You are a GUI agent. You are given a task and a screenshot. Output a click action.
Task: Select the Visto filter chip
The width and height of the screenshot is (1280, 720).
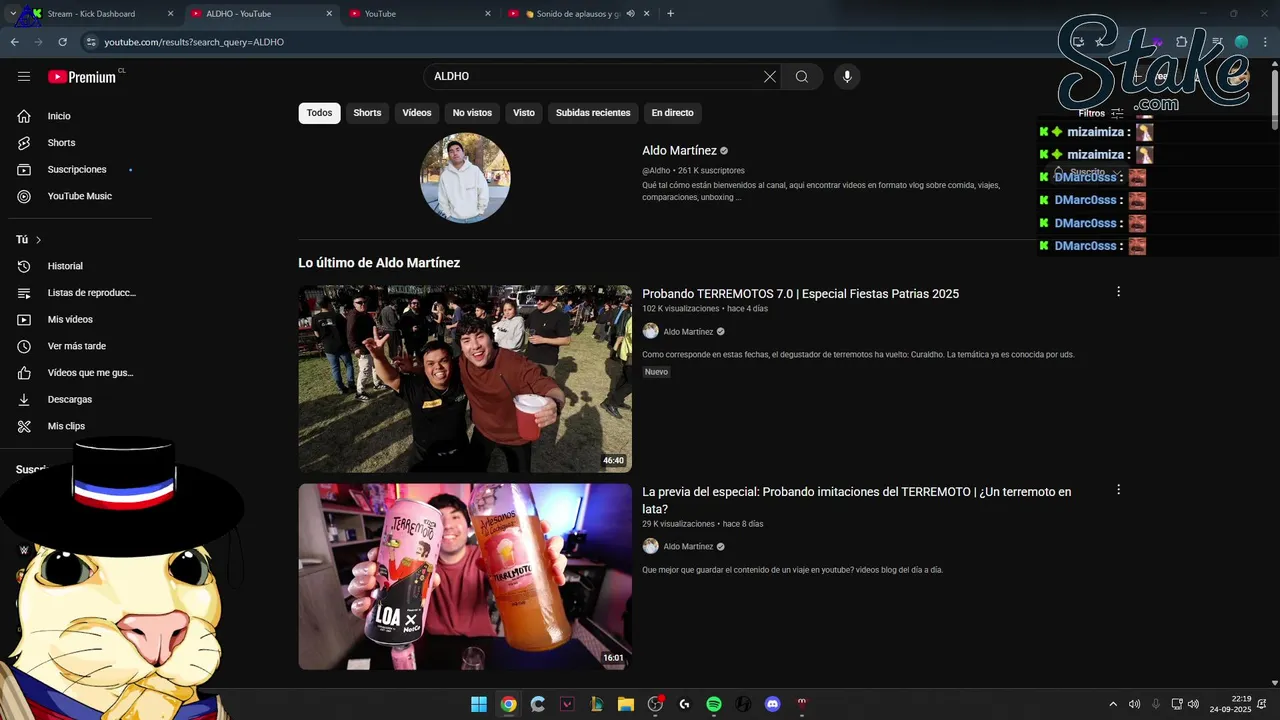click(x=524, y=113)
